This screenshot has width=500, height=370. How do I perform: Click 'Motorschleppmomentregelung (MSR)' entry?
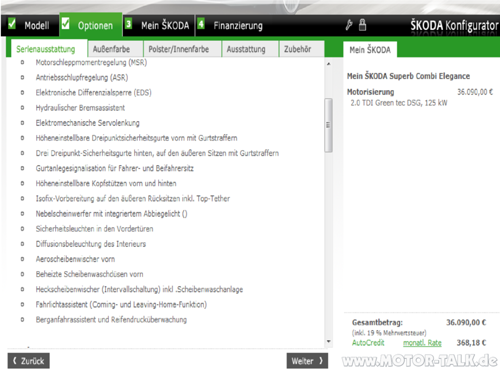pyautogui.click(x=91, y=62)
